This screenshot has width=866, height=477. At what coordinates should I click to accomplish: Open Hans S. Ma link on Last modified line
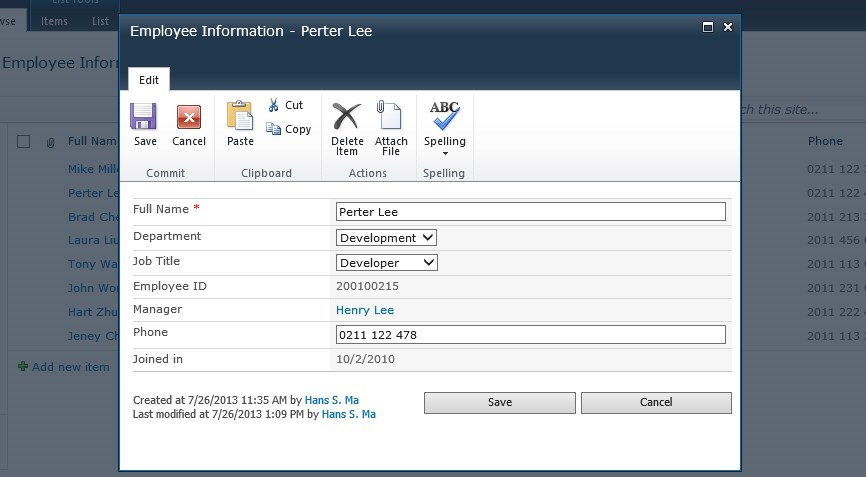pyautogui.click(x=348, y=414)
